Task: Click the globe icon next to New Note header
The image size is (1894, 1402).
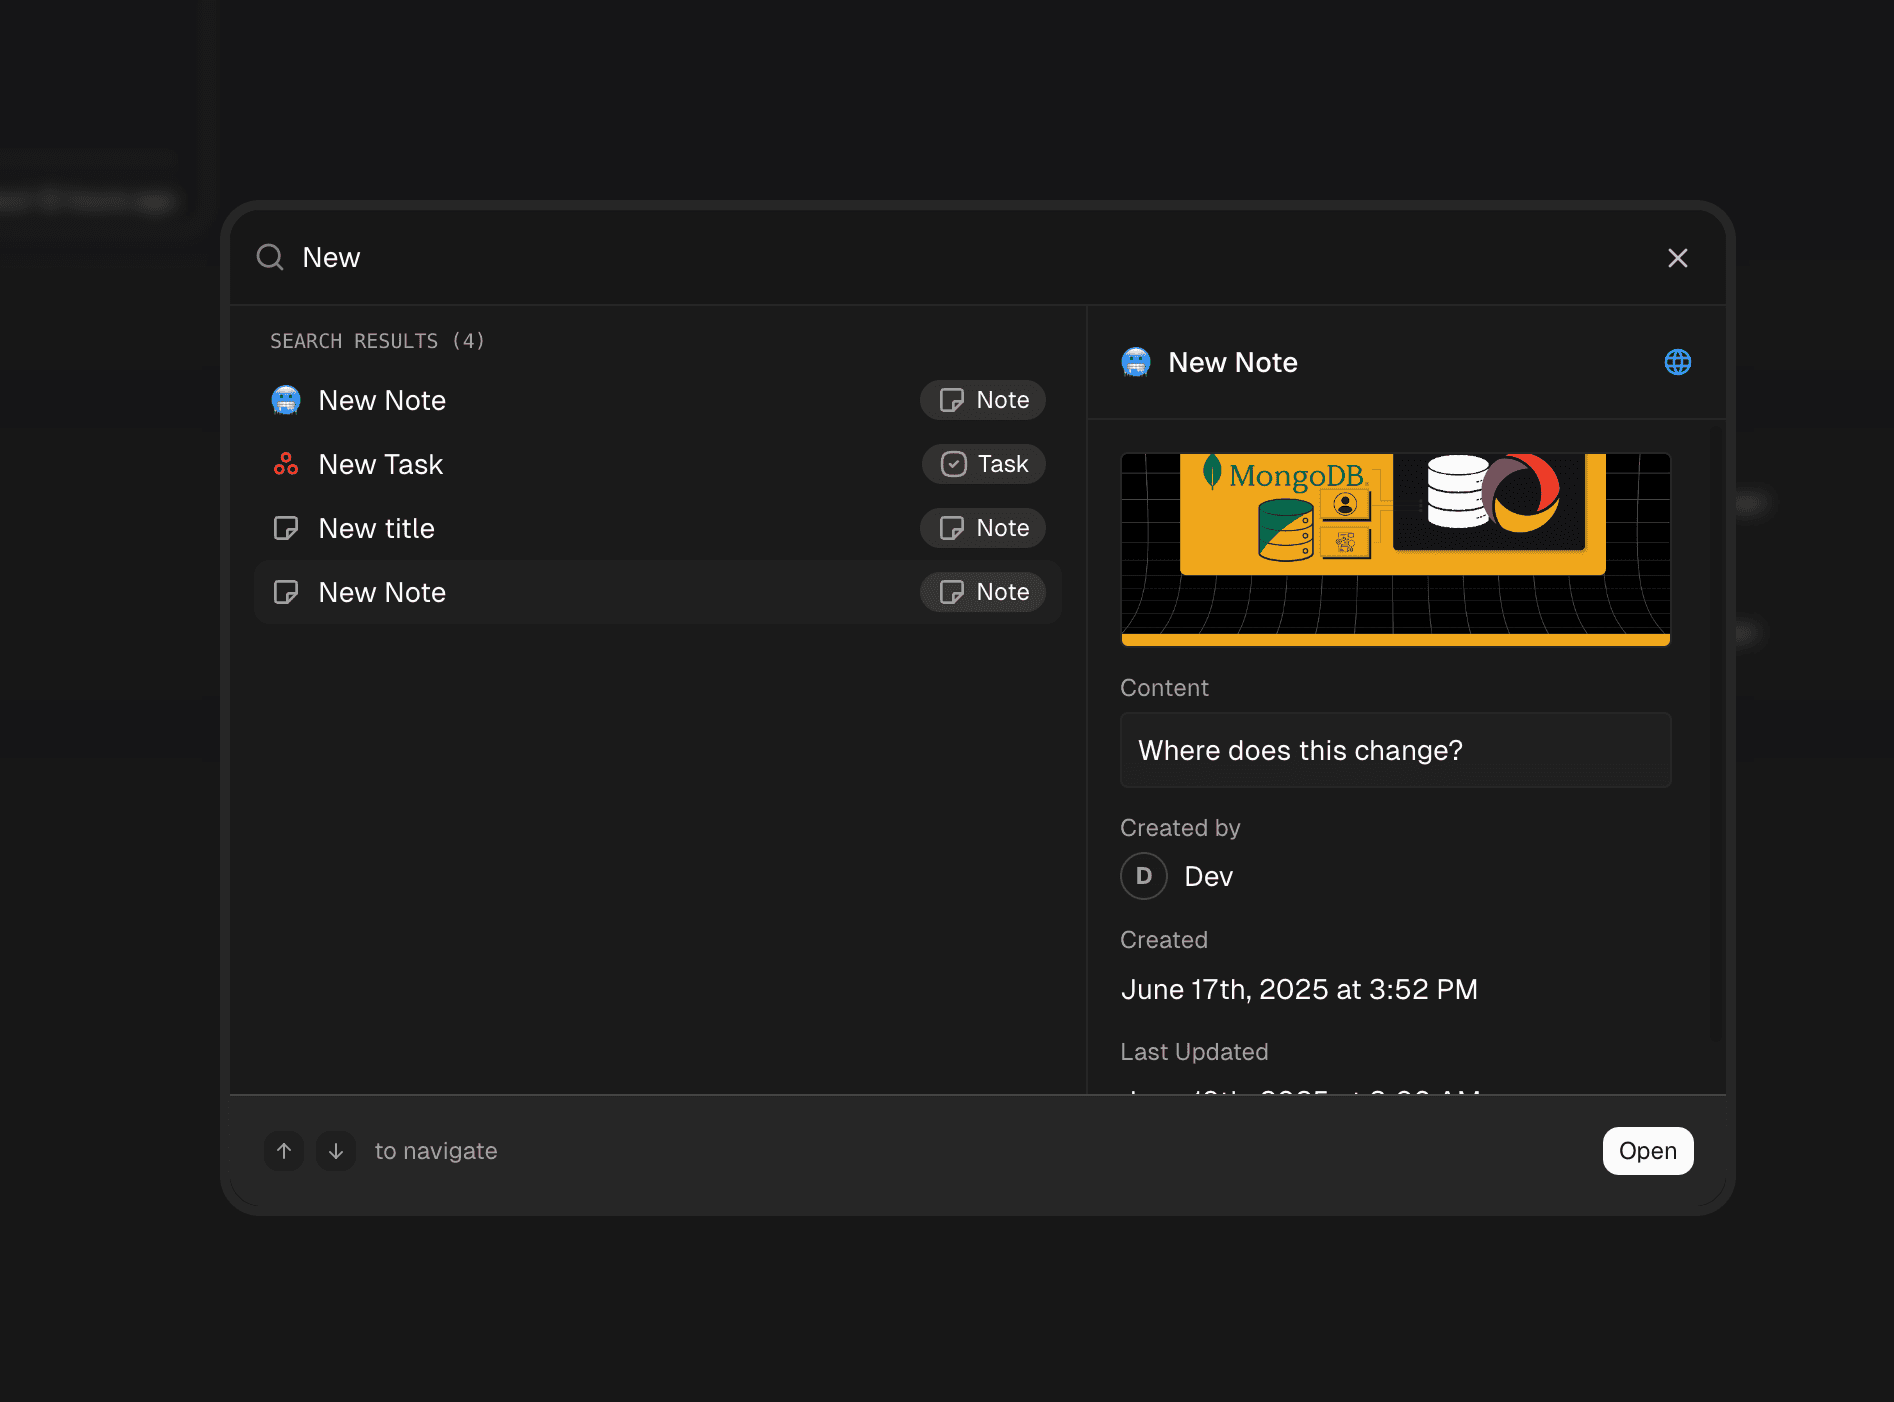Action: (1677, 362)
